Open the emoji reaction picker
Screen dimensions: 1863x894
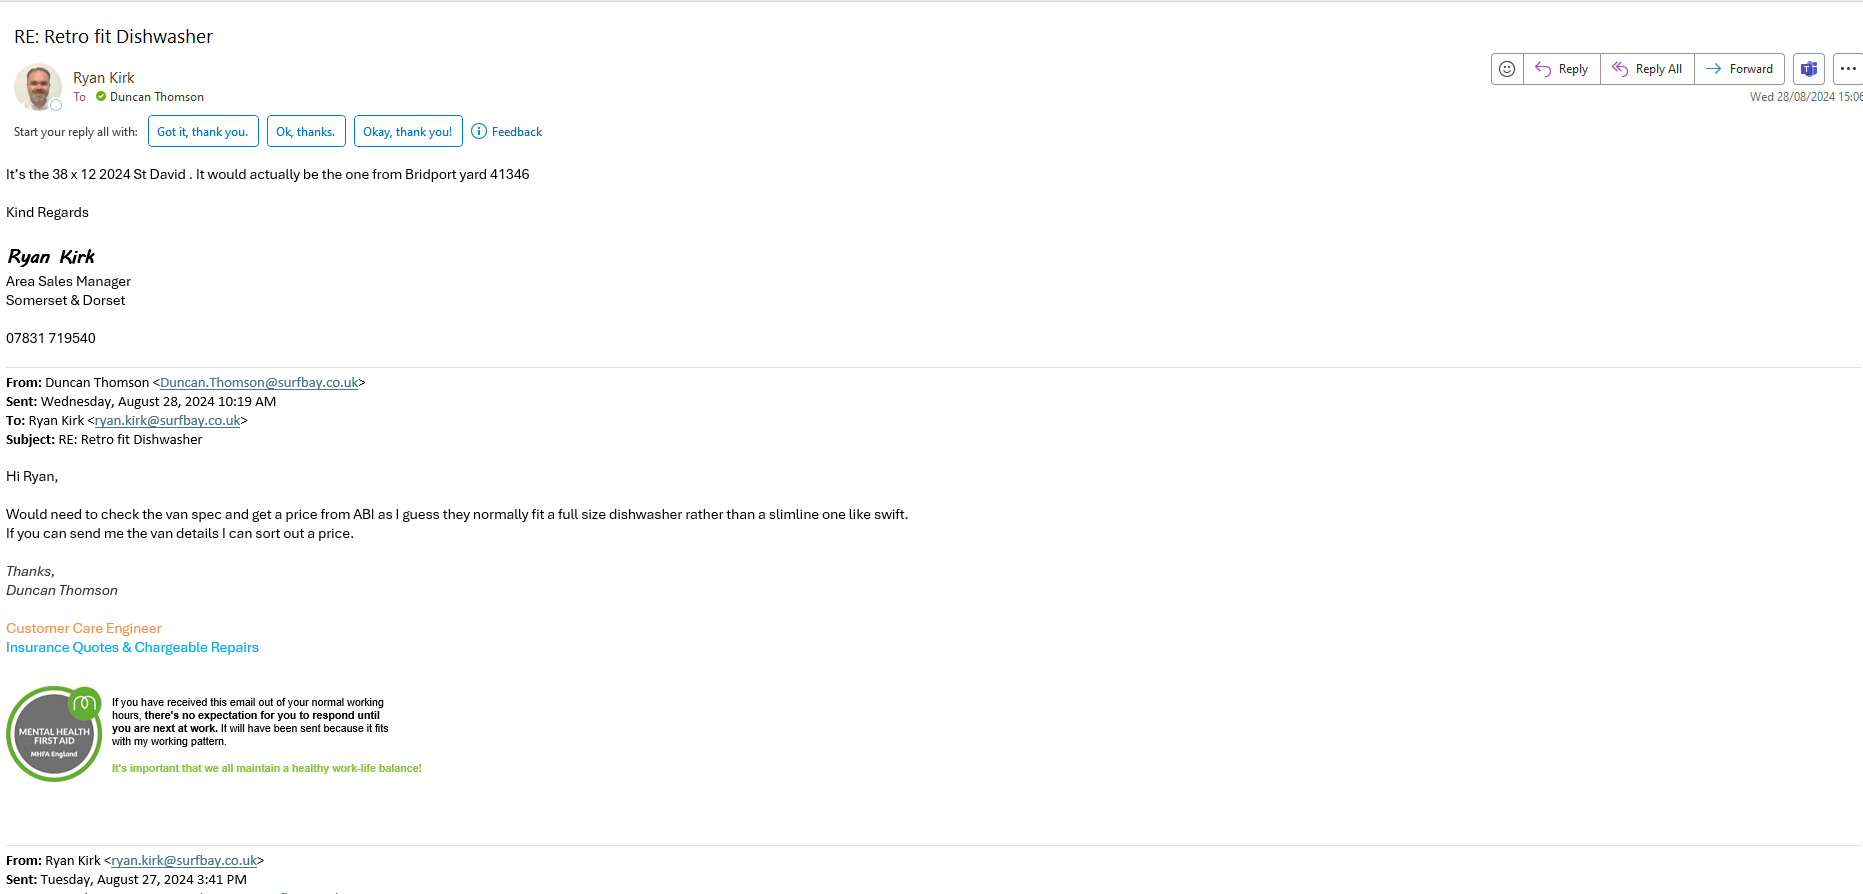point(1507,69)
